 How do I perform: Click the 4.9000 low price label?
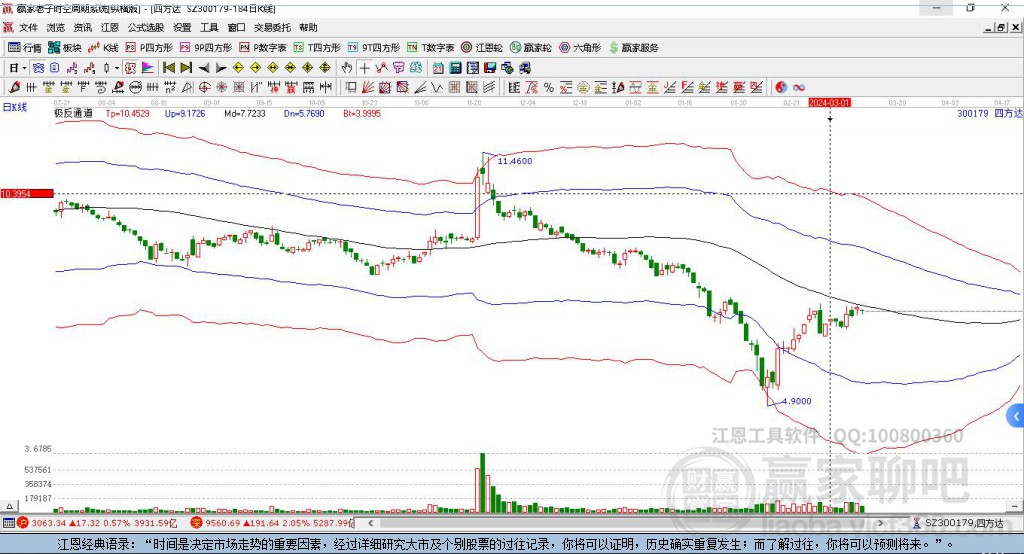797,401
